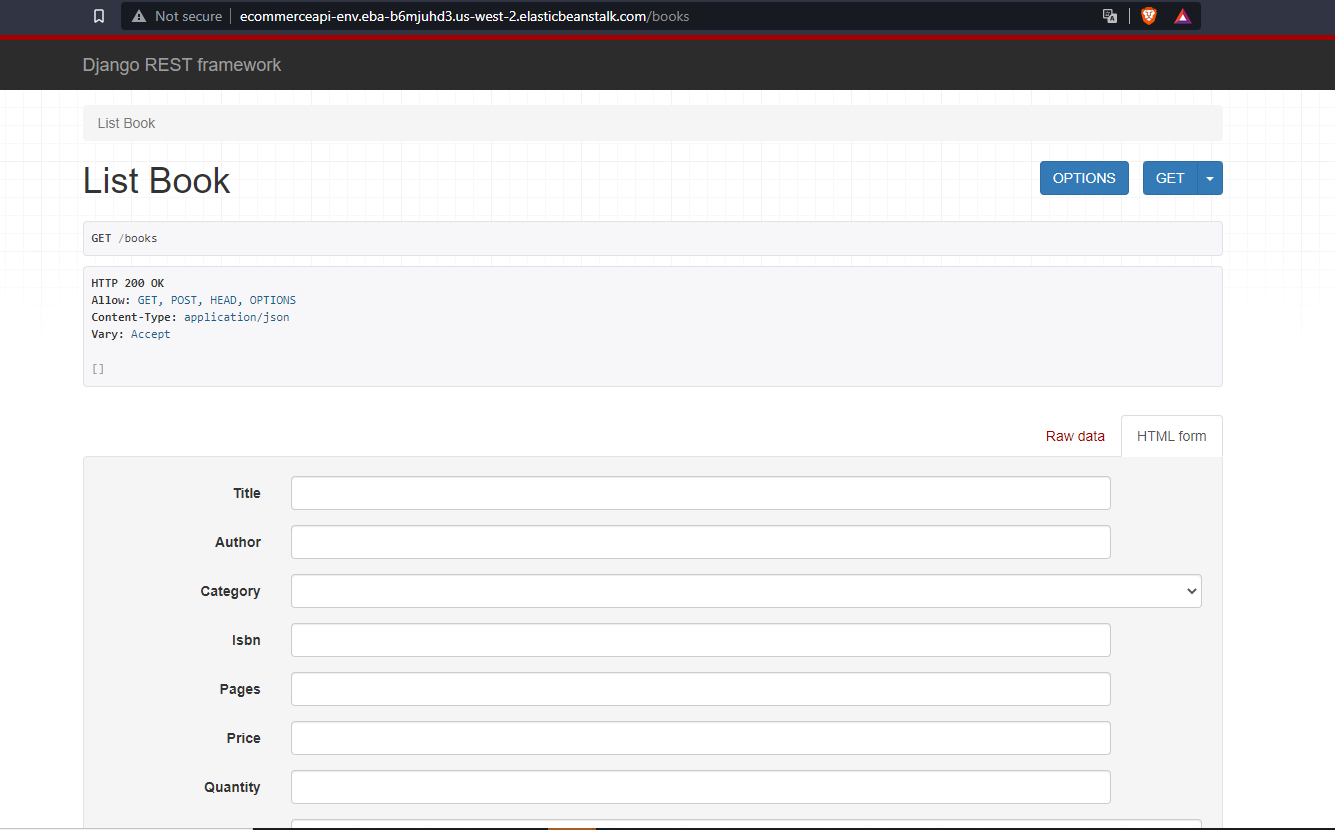Open the Django REST framework home link
Viewport: 1335px width, 830px height.
click(x=182, y=64)
